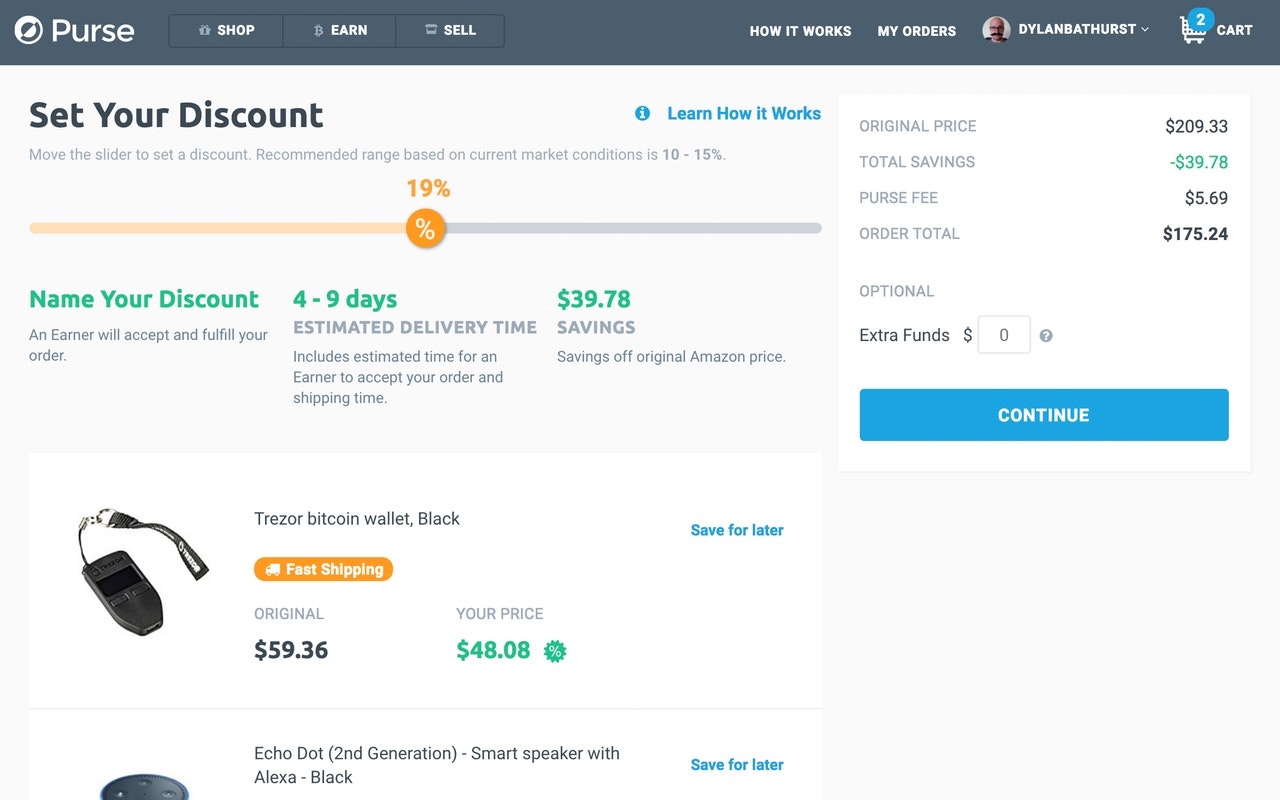
Task: Click the Name Your Discount heading
Action: [x=144, y=299]
